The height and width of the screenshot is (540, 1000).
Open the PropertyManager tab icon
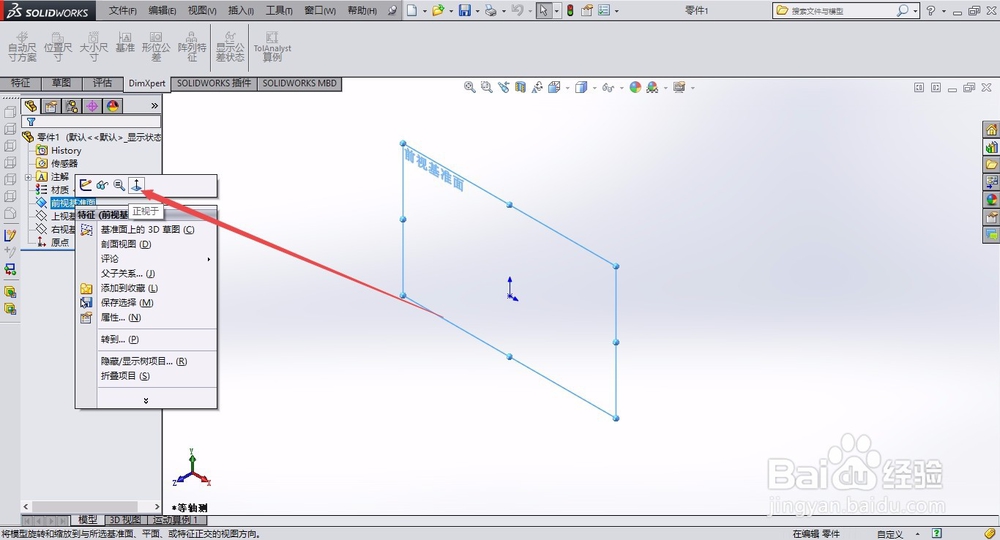tap(51, 106)
